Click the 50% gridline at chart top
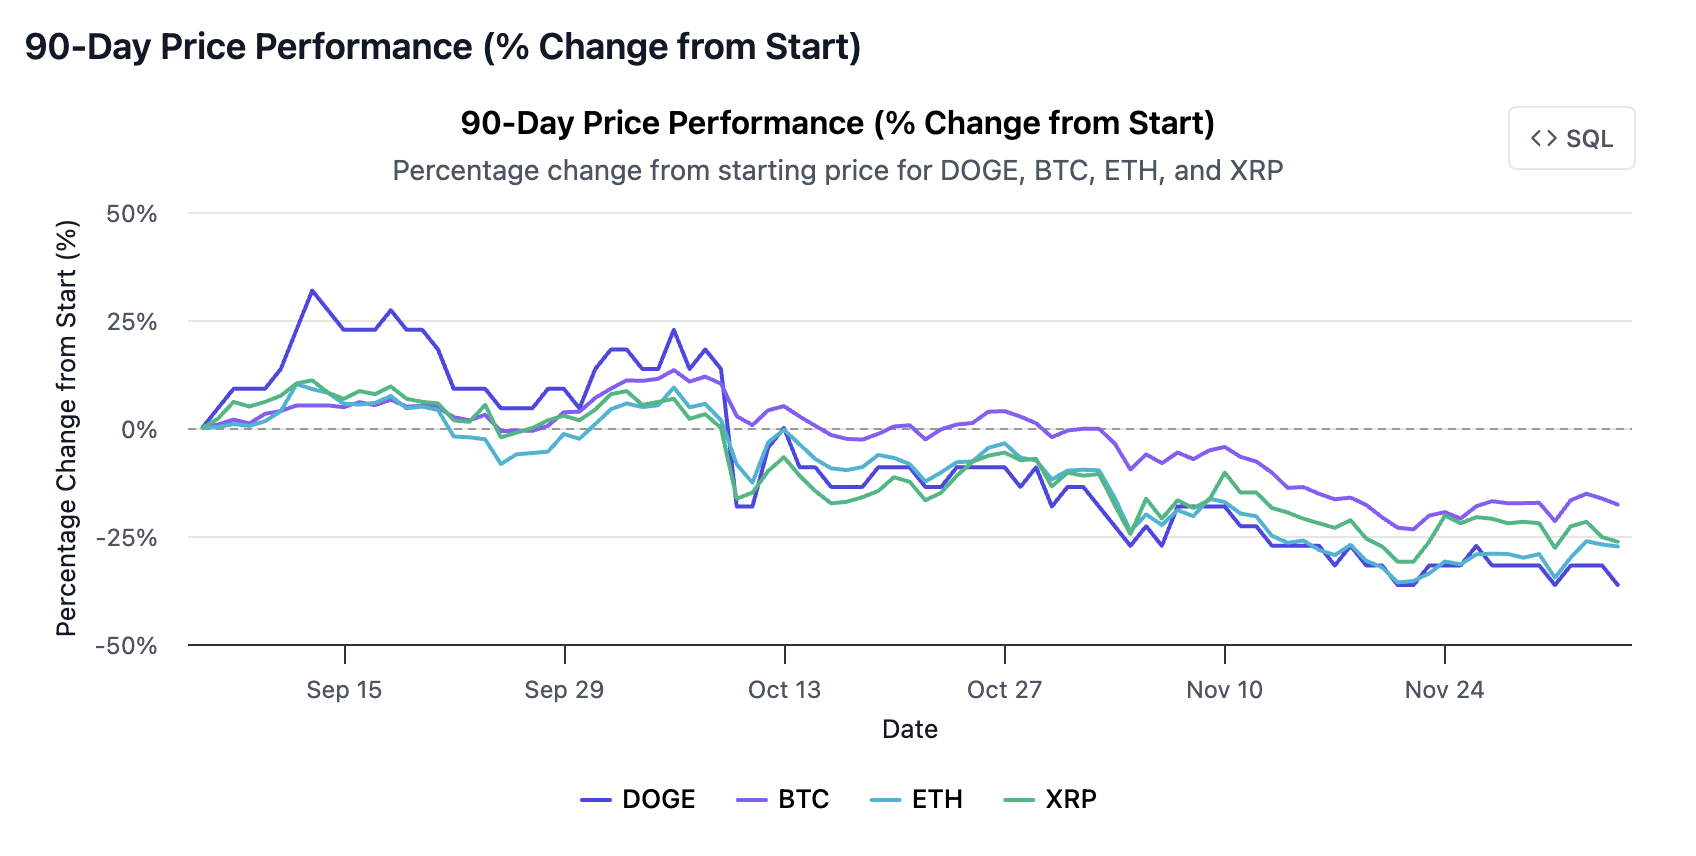Screen dimensions: 1696x856 [x=900, y=212]
